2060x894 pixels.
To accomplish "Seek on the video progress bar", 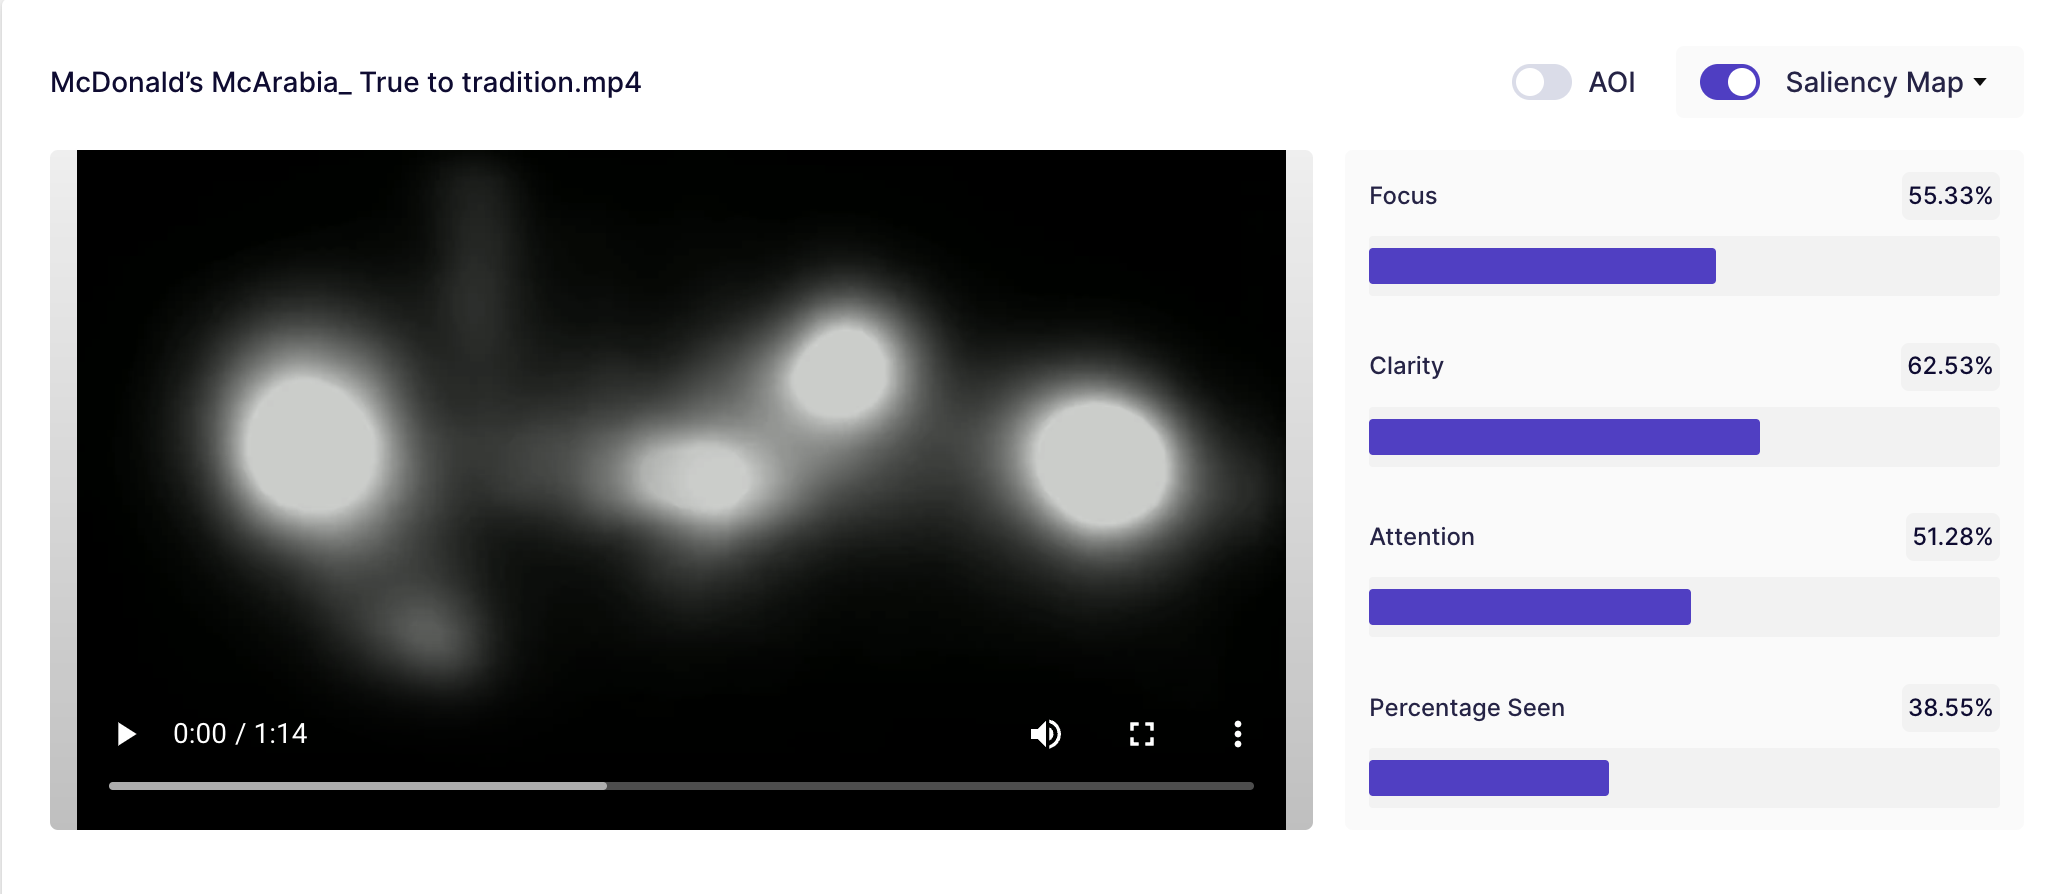I will pyautogui.click(x=680, y=786).
